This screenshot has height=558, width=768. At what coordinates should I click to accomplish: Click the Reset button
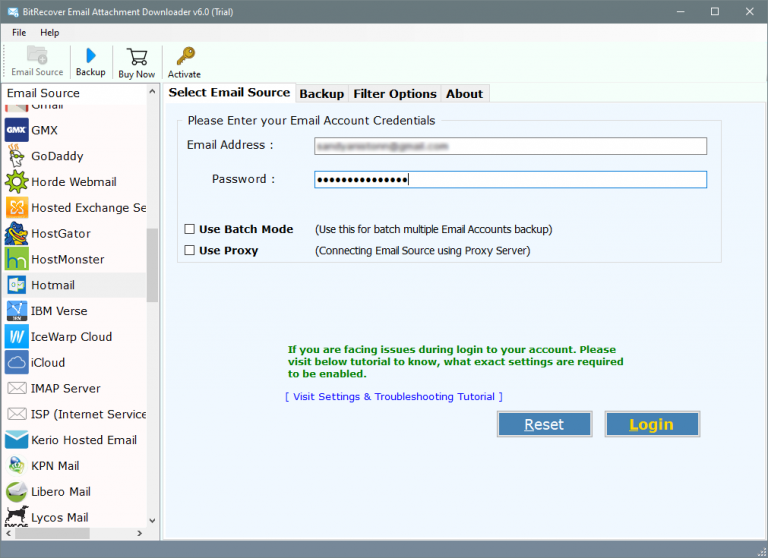[x=544, y=424]
